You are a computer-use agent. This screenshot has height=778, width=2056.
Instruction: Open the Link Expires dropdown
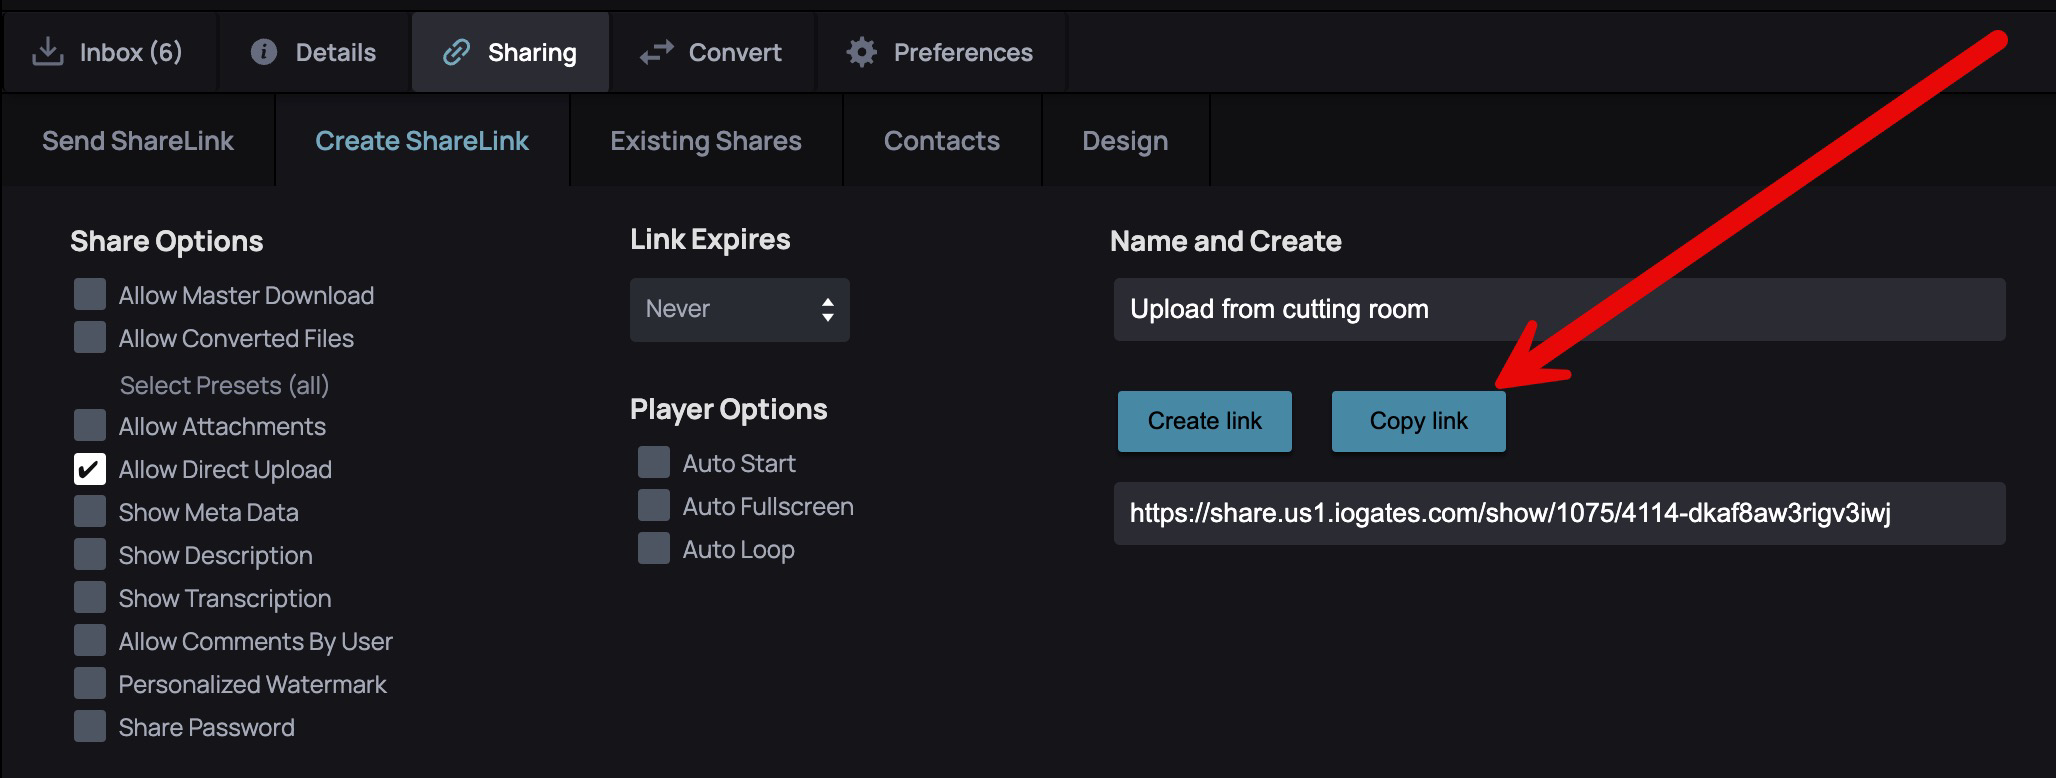(739, 310)
